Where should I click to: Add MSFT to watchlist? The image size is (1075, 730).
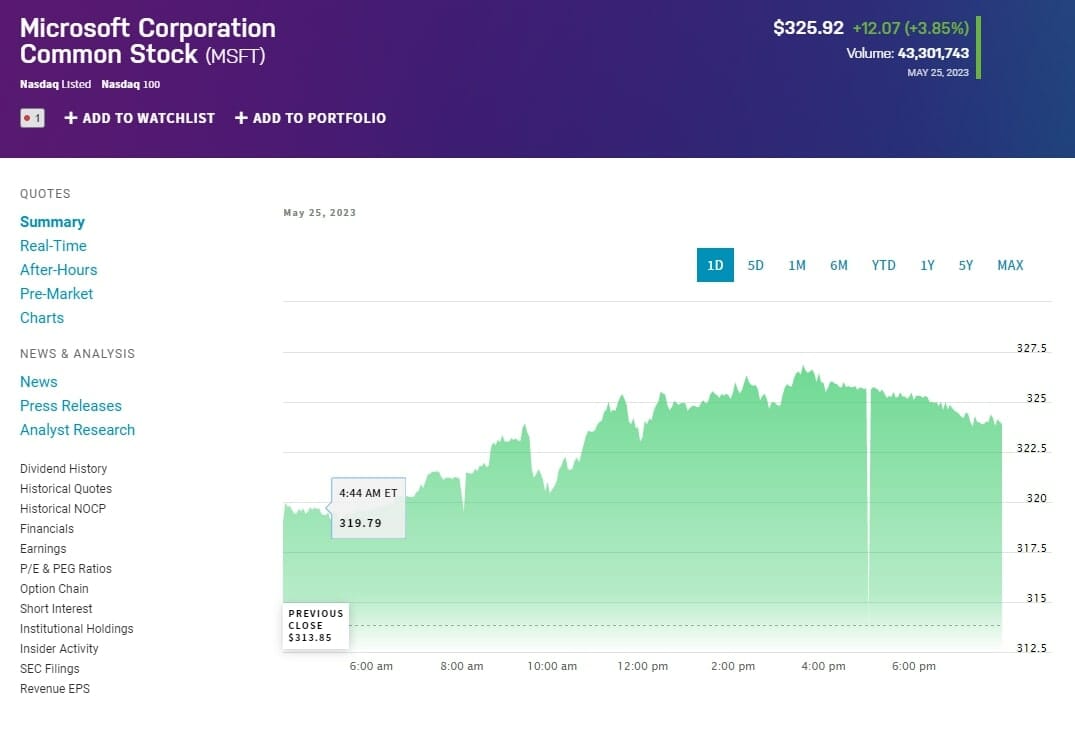(140, 118)
